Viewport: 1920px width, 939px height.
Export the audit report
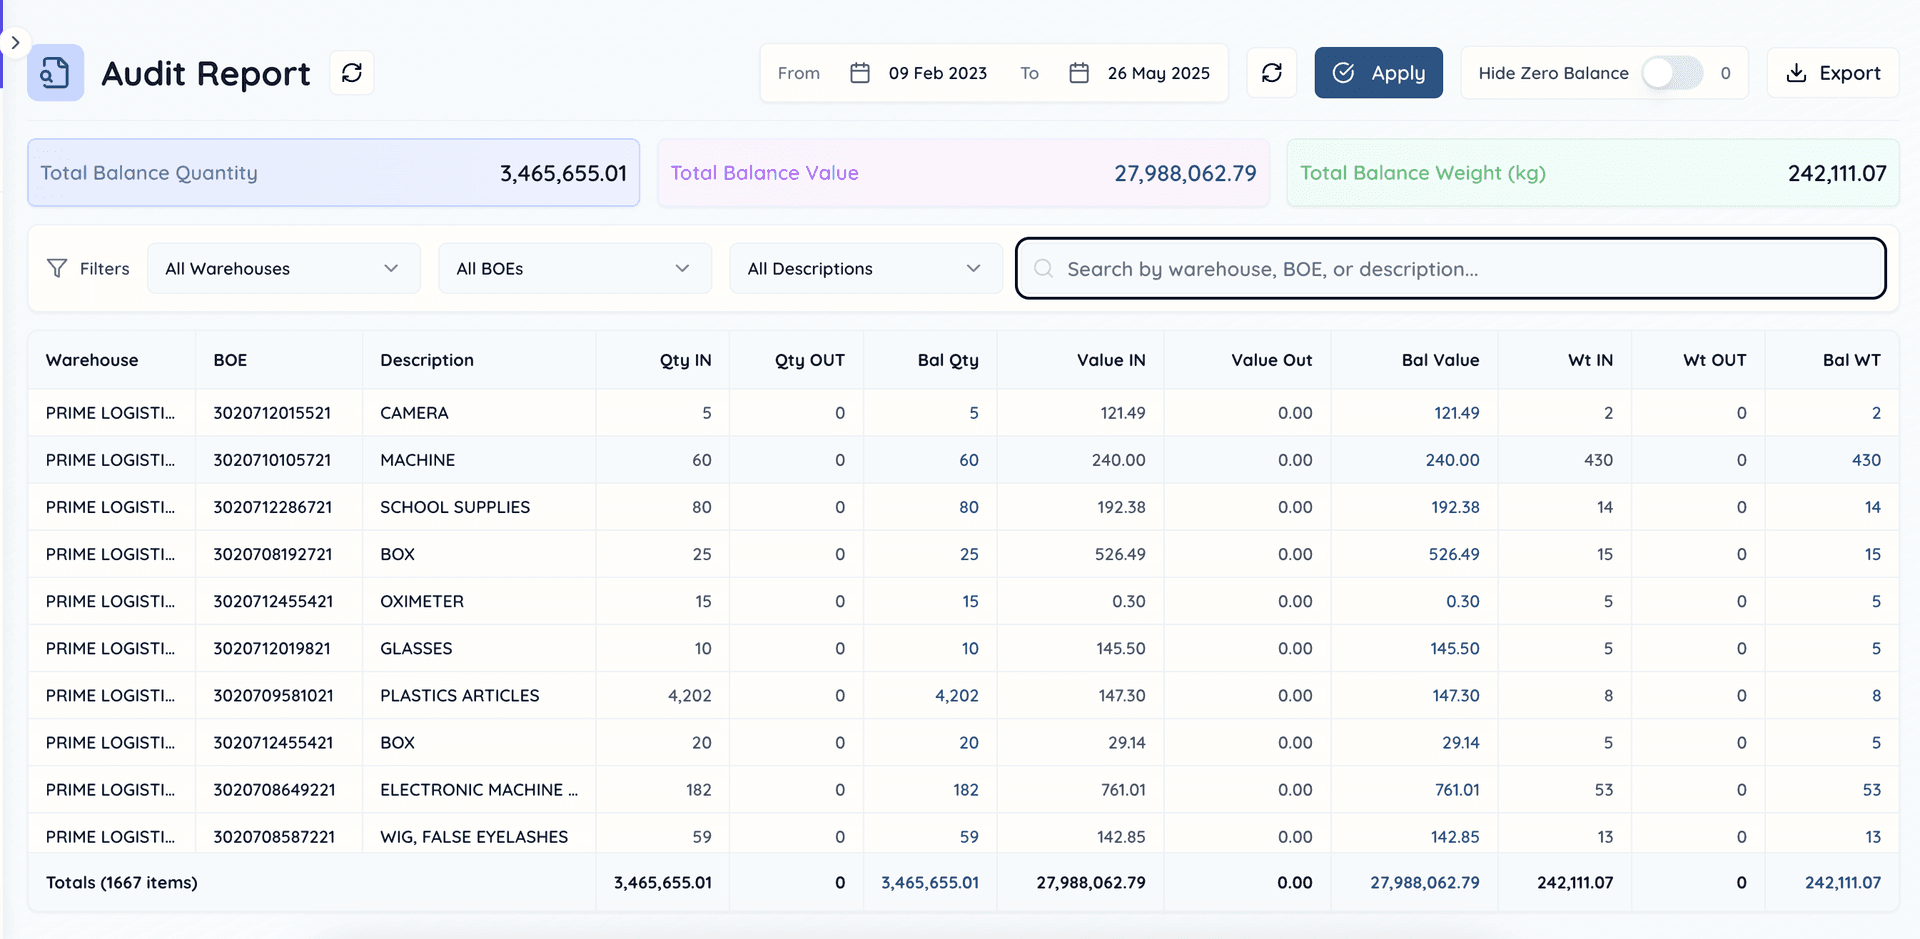(1832, 73)
